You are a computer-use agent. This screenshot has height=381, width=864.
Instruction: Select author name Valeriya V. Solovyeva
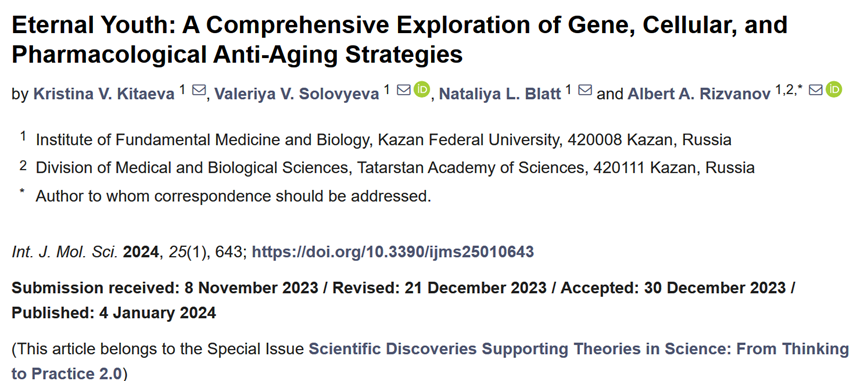297,94
